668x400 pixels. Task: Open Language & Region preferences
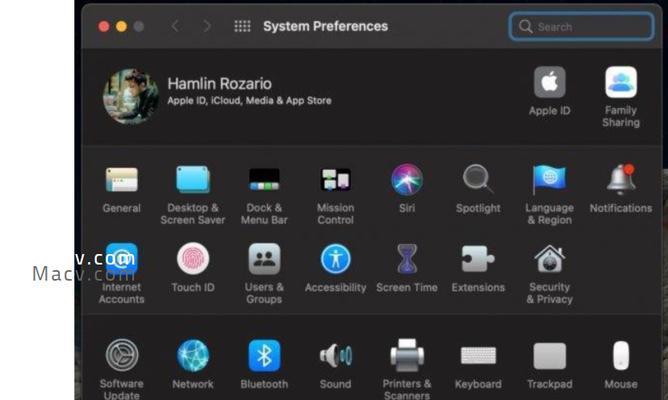pyautogui.click(x=550, y=179)
